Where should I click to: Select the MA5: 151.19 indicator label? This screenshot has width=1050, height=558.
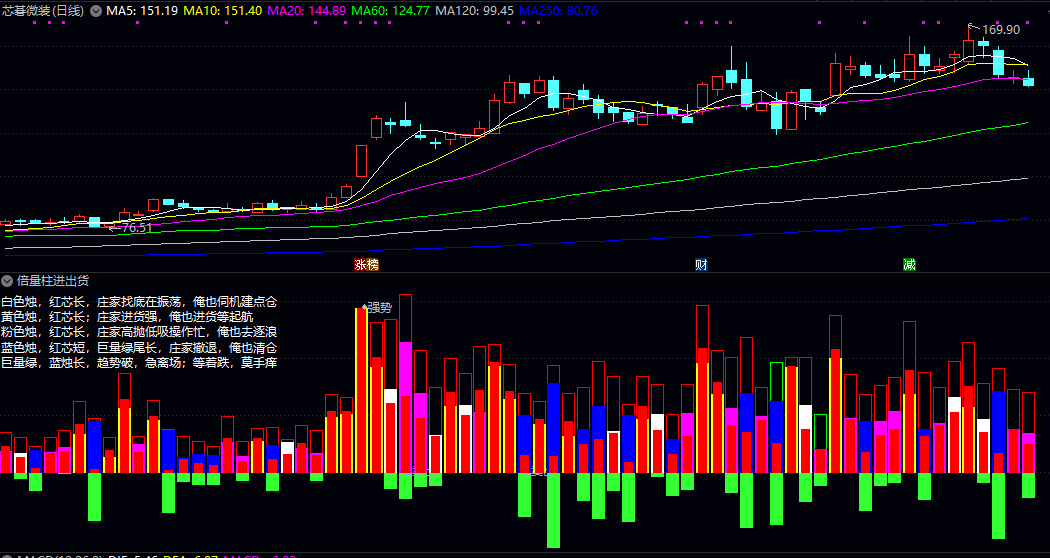141,11
